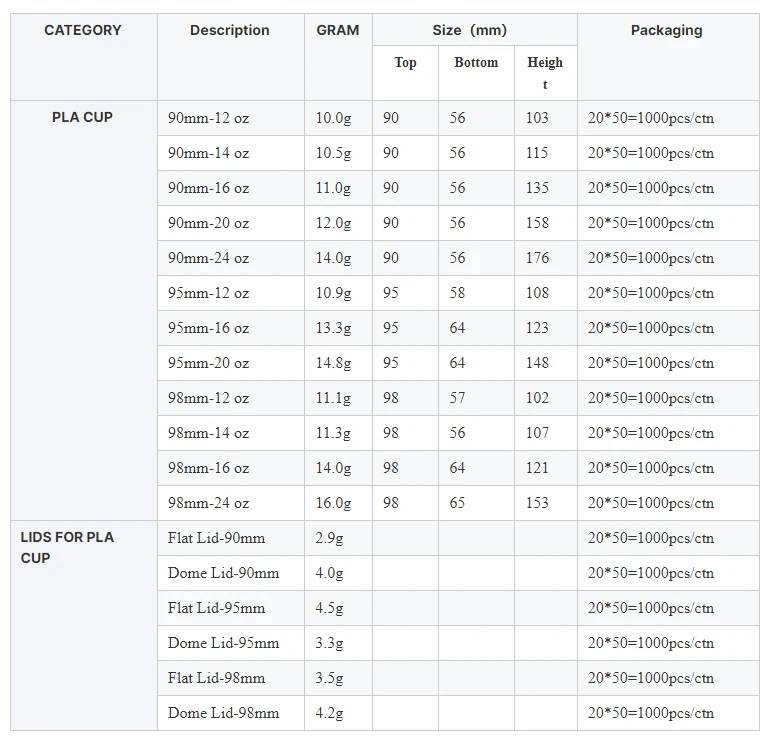Click the Packaging column header
The height and width of the screenshot is (738, 775).
[x=666, y=30]
